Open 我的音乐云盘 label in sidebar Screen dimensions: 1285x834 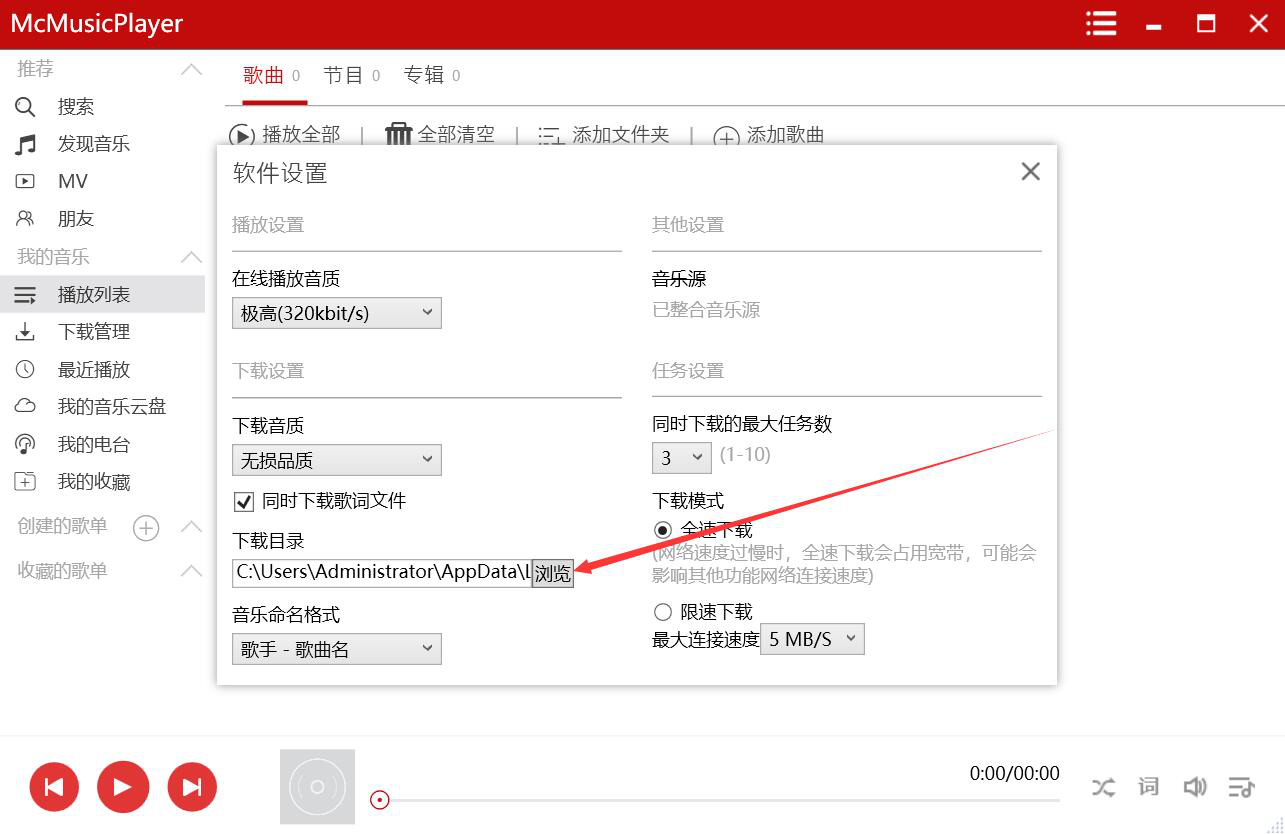tap(112, 407)
